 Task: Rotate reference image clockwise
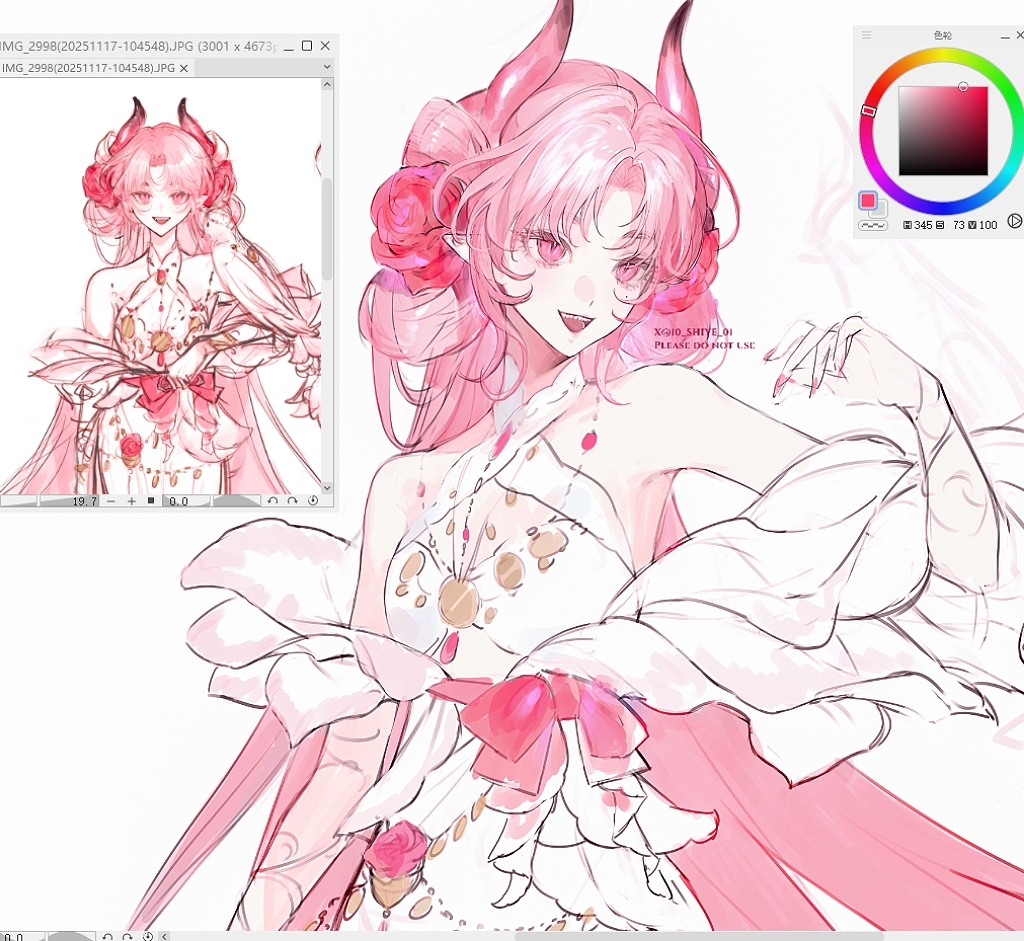click(x=292, y=501)
